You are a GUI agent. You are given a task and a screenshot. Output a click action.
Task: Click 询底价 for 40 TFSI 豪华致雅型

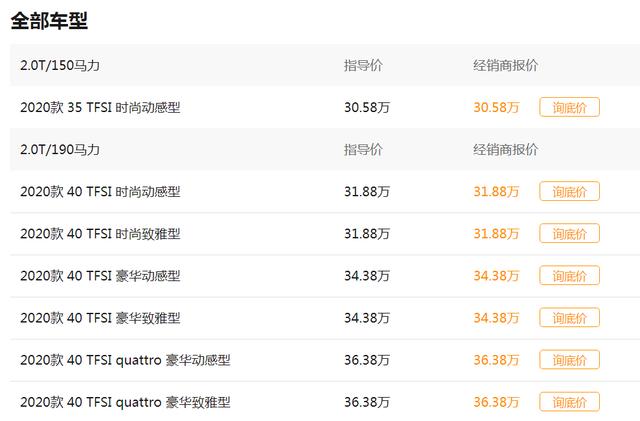569,318
